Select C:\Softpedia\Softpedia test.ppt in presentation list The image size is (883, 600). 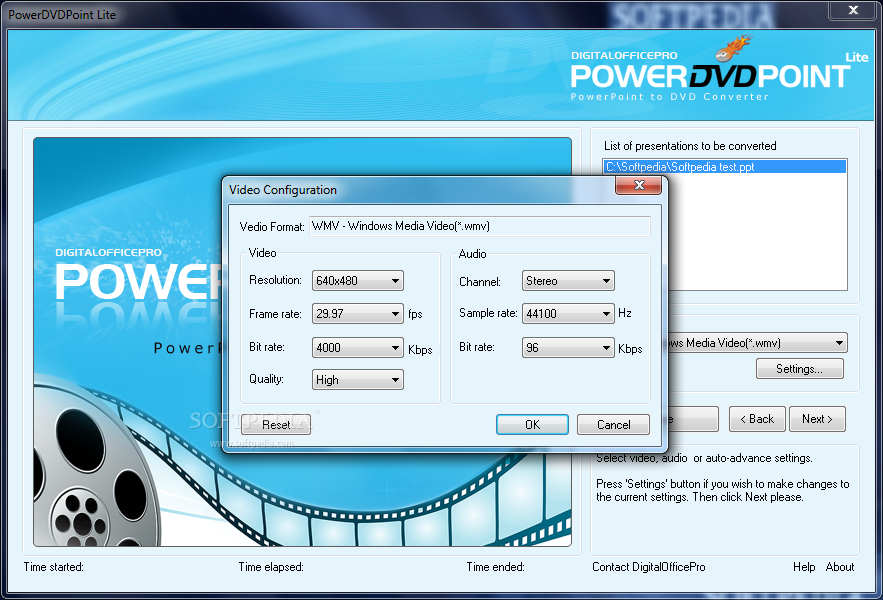(x=725, y=167)
